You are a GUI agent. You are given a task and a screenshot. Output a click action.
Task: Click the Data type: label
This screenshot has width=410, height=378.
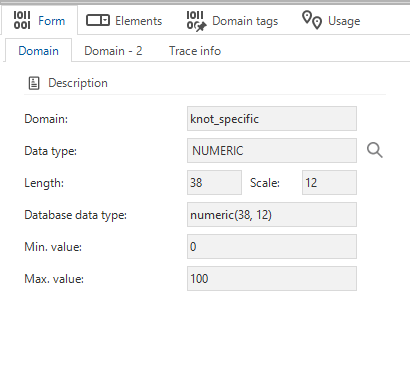50,151
